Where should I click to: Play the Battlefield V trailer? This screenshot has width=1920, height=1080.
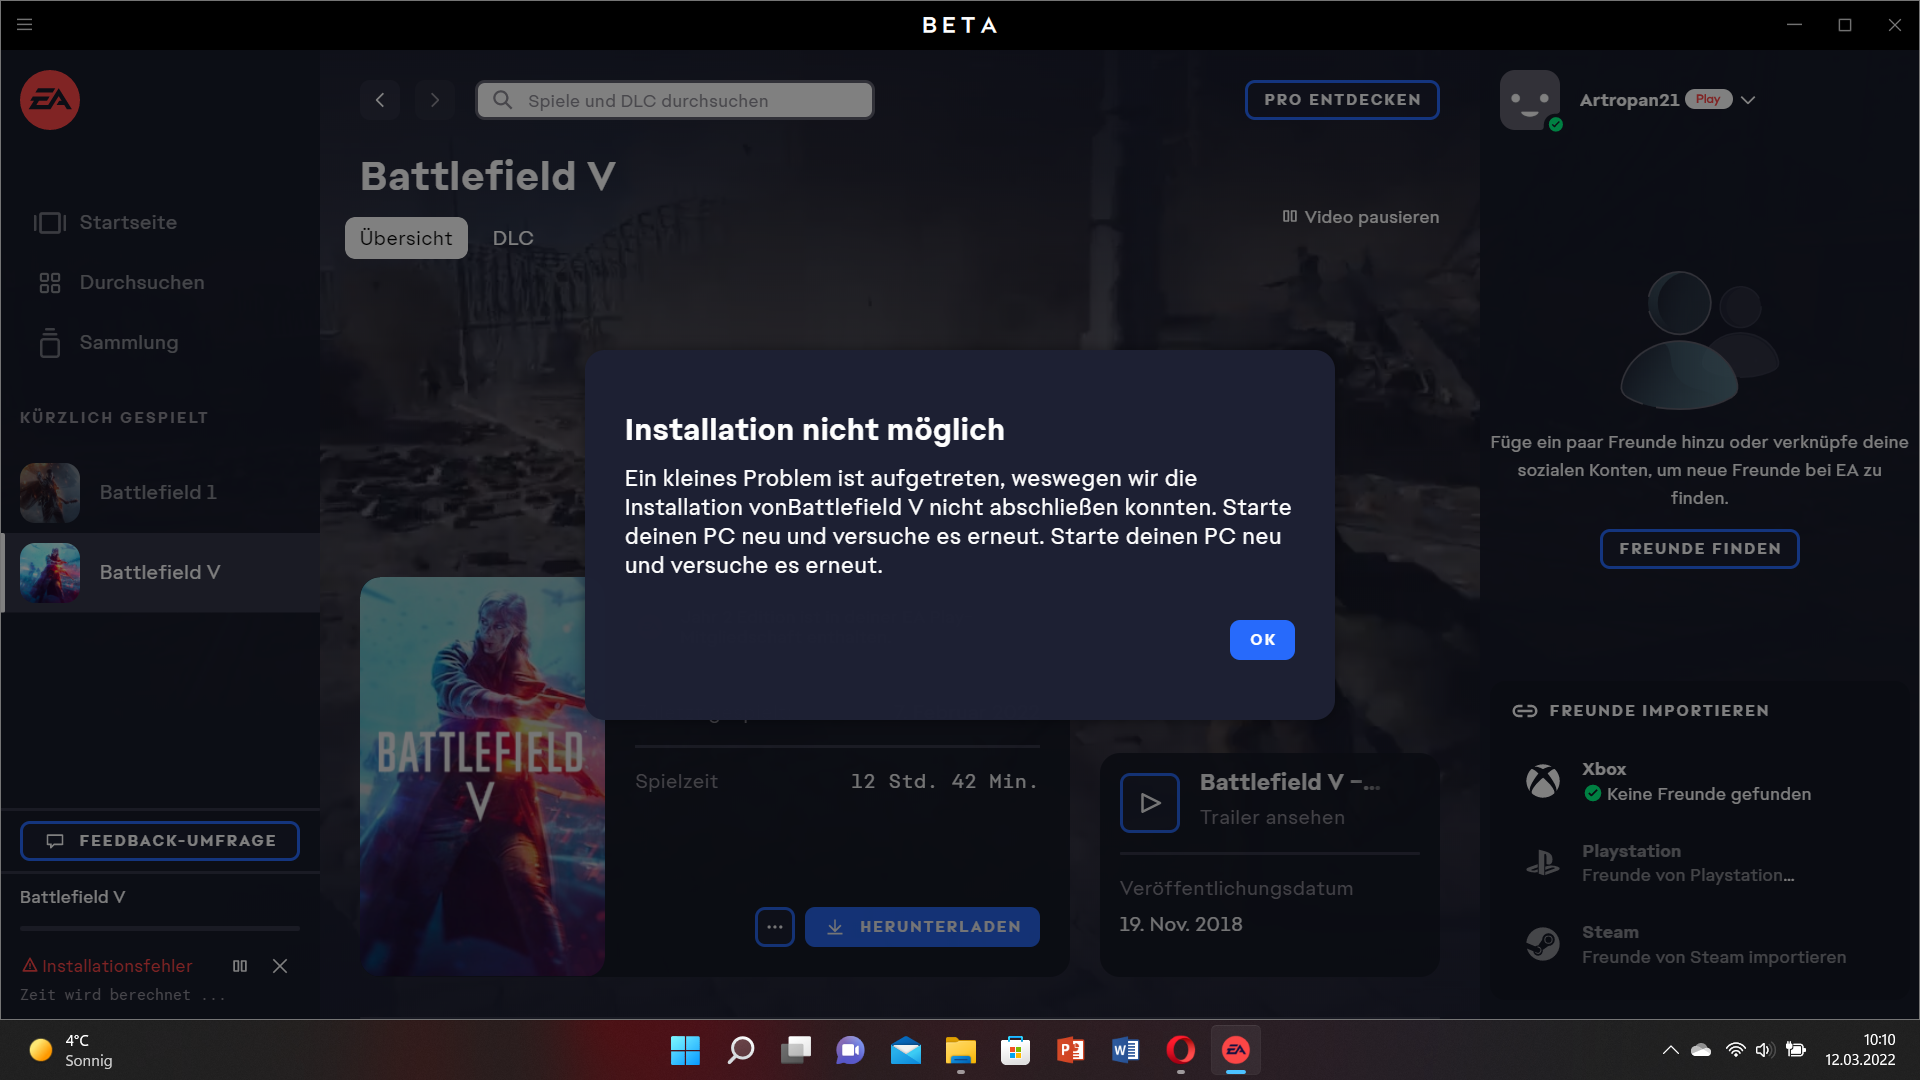[x=1149, y=802]
